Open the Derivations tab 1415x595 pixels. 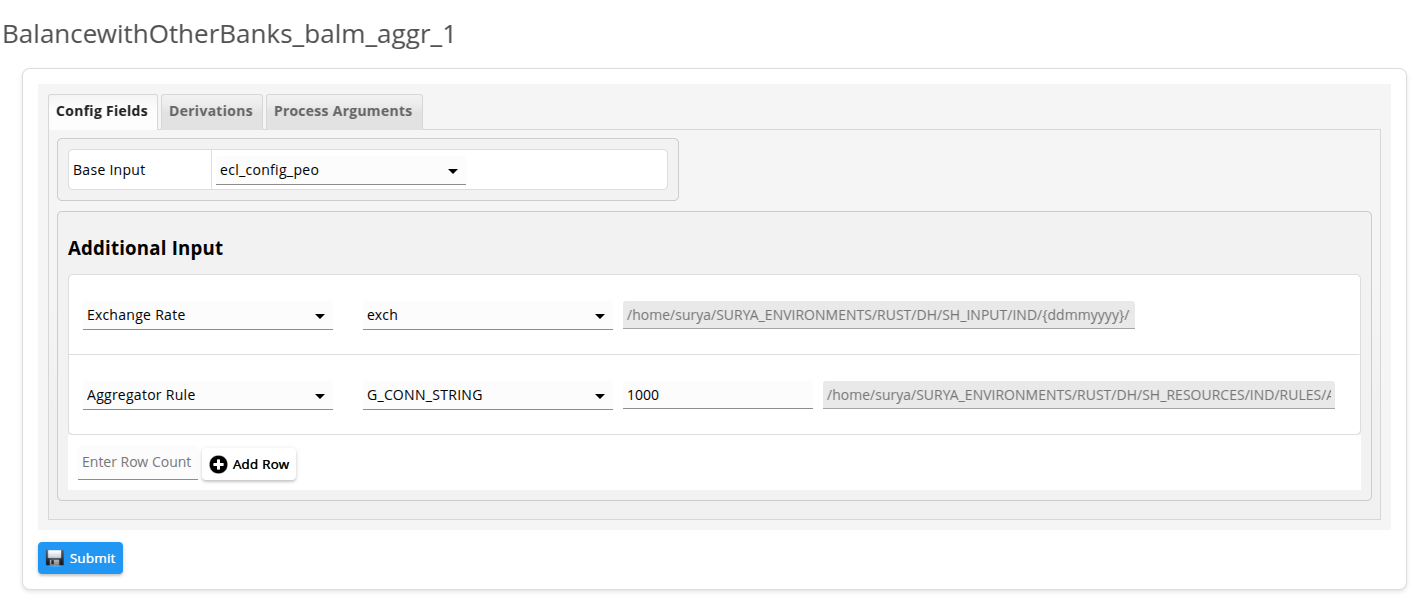click(211, 111)
